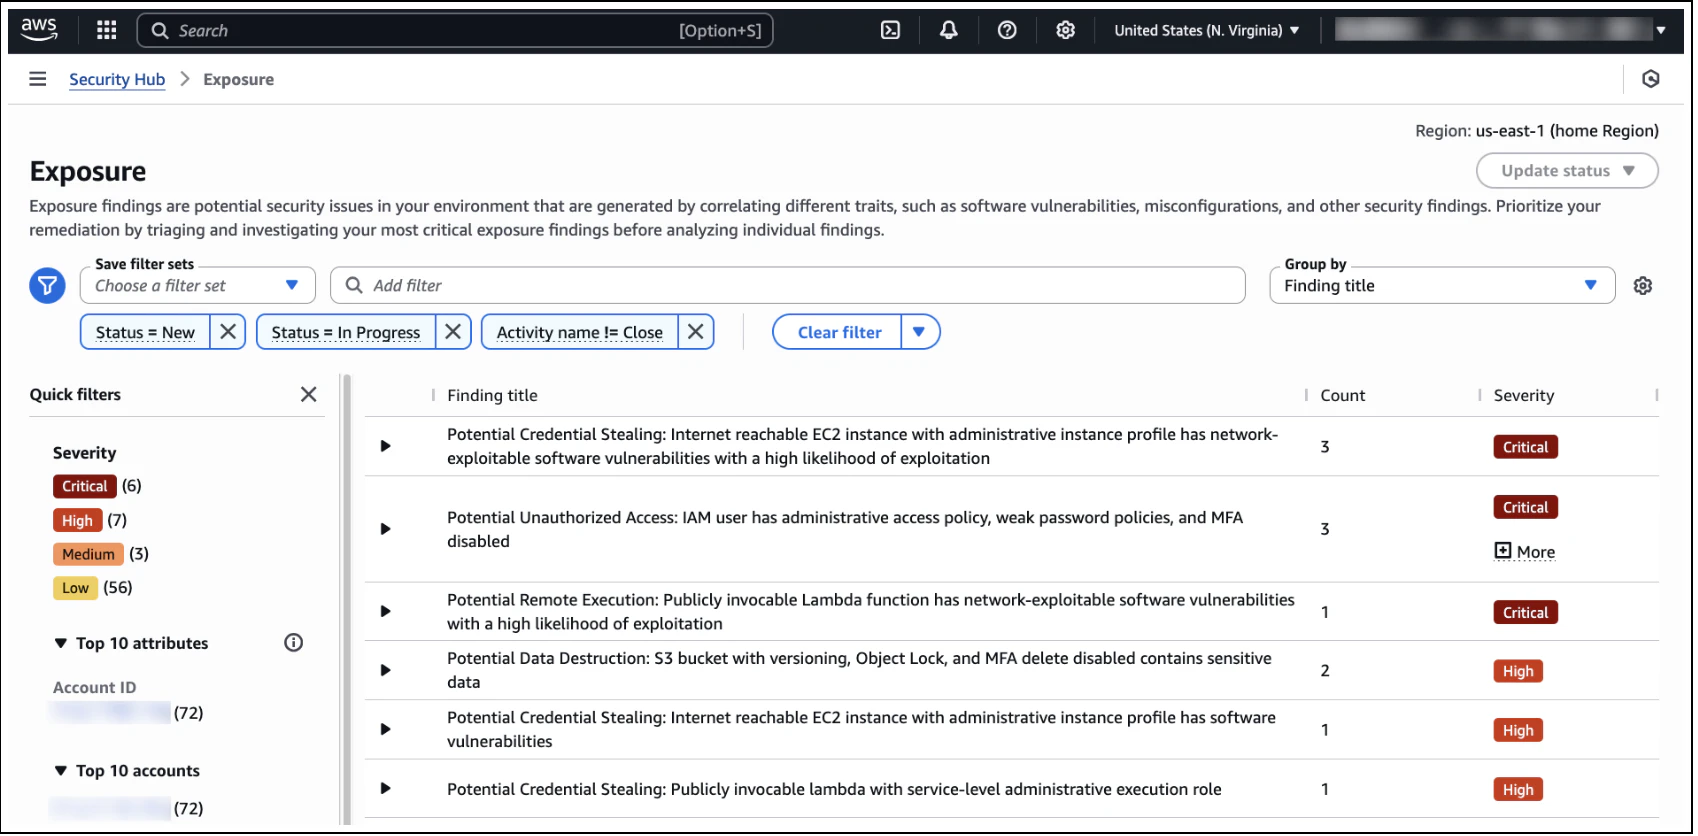Filter by High severity quick filter
The height and width of the screenshot is (836, 1698).
pos(77,521)
